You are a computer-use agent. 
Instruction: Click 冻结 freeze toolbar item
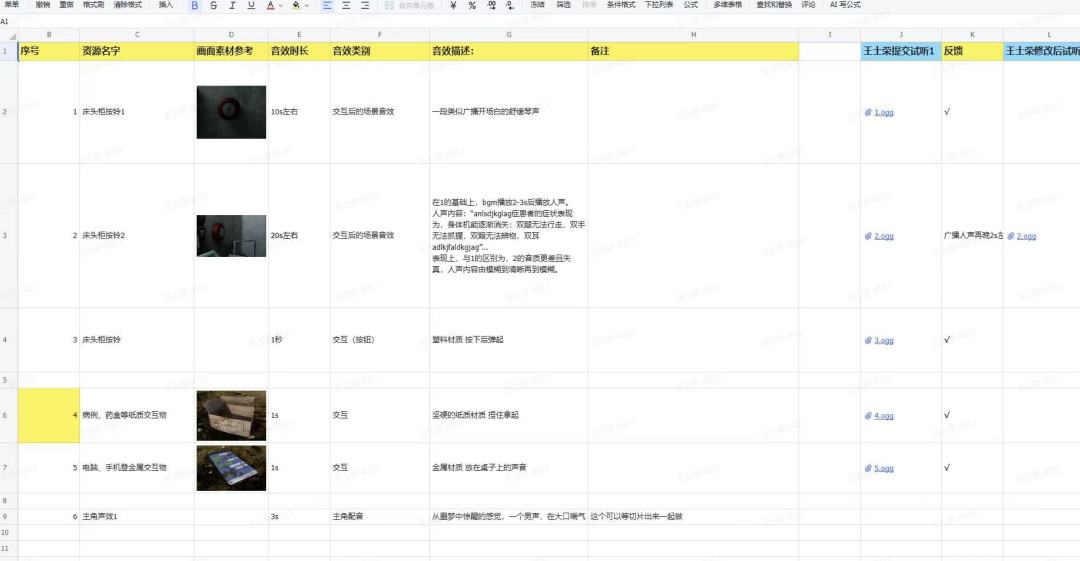click(x=537, y=5)
